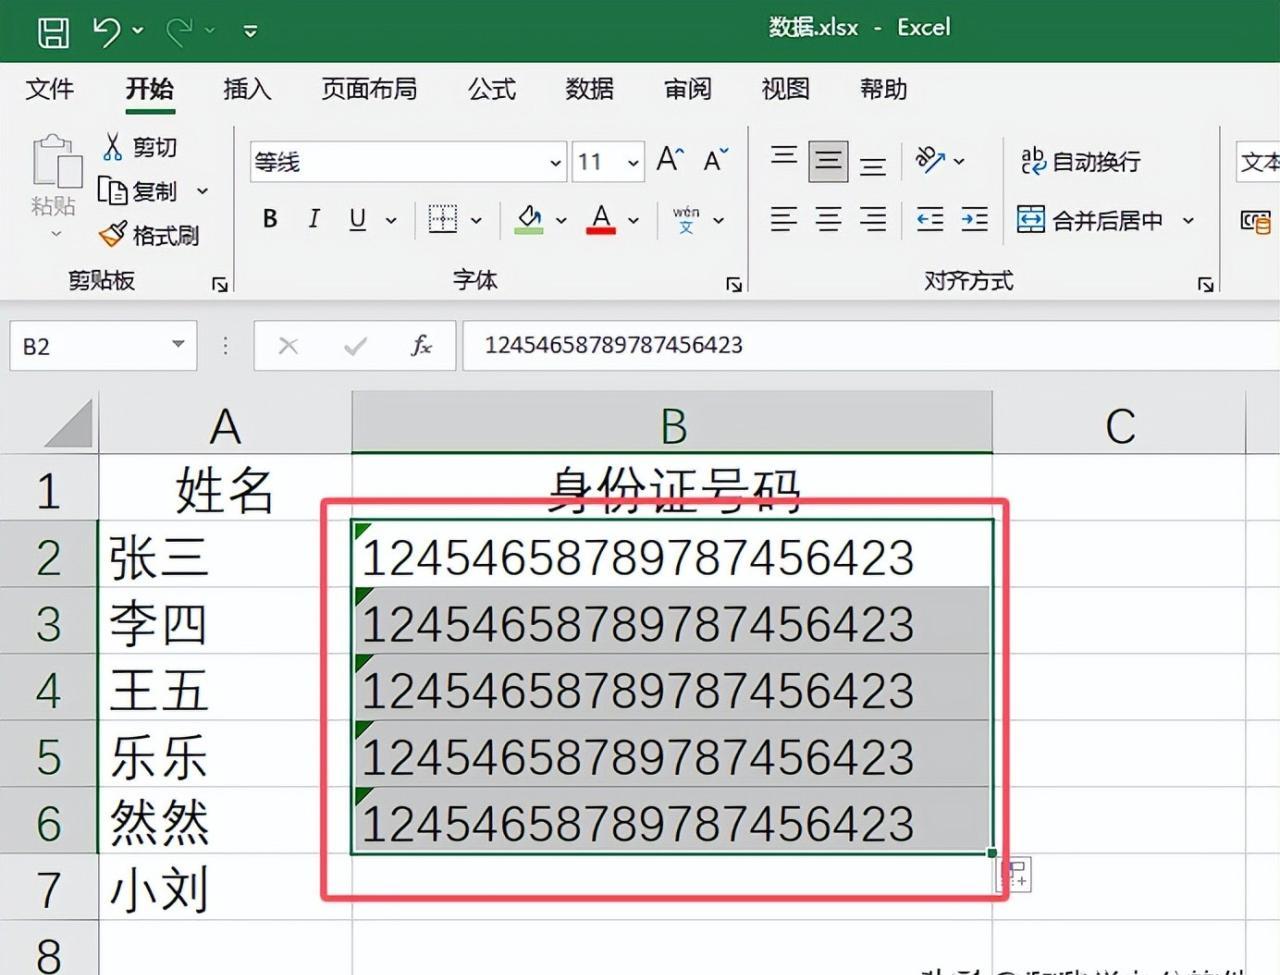Viewport: 1280px width, 975px height.
Task: Expand the borders options arrow
Action: (476, 220)
